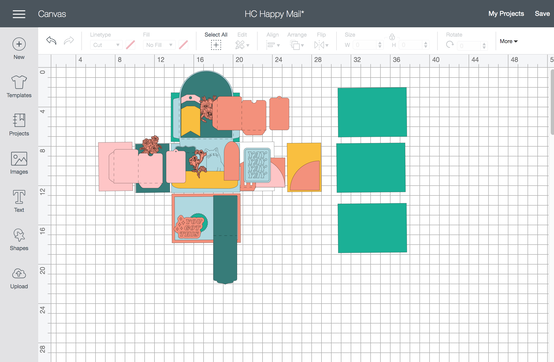Select the bottom green rectangle
The width and height of the screenshot is (554, 362).
coord(372,228)
